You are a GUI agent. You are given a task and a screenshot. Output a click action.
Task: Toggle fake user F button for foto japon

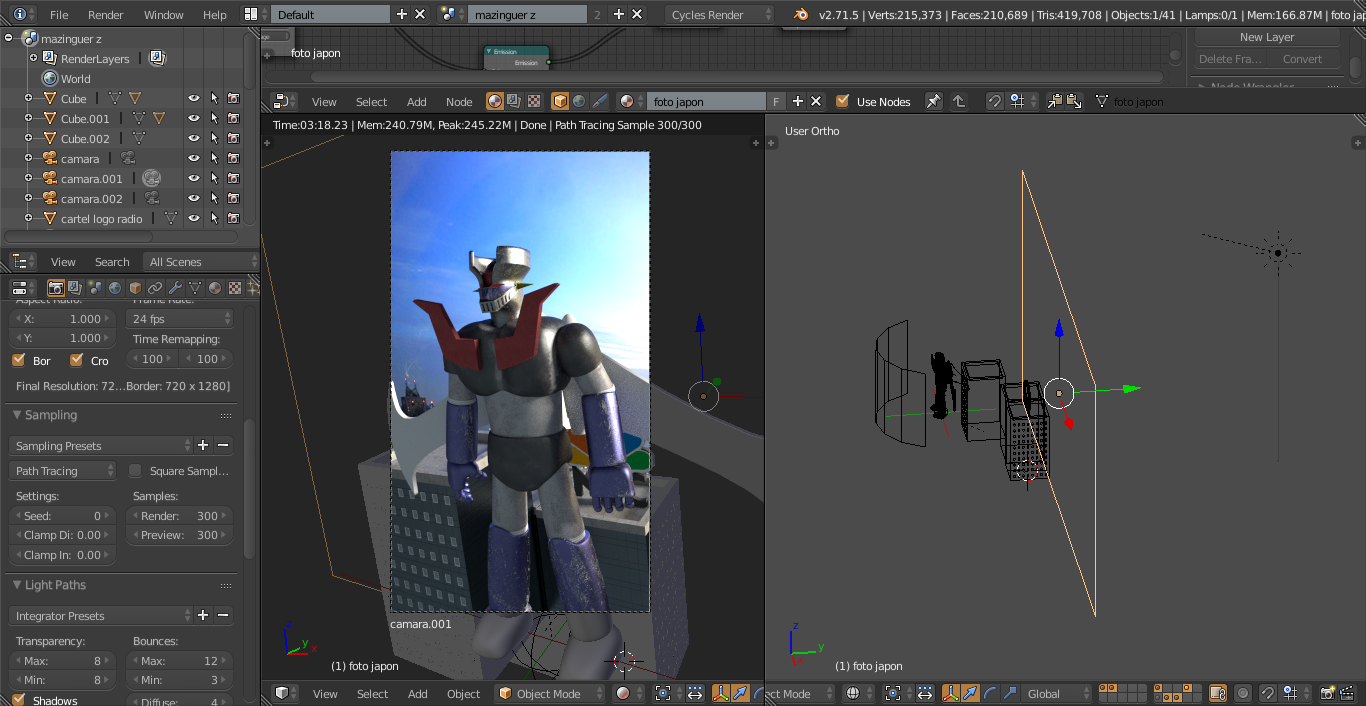pos(776,101)
